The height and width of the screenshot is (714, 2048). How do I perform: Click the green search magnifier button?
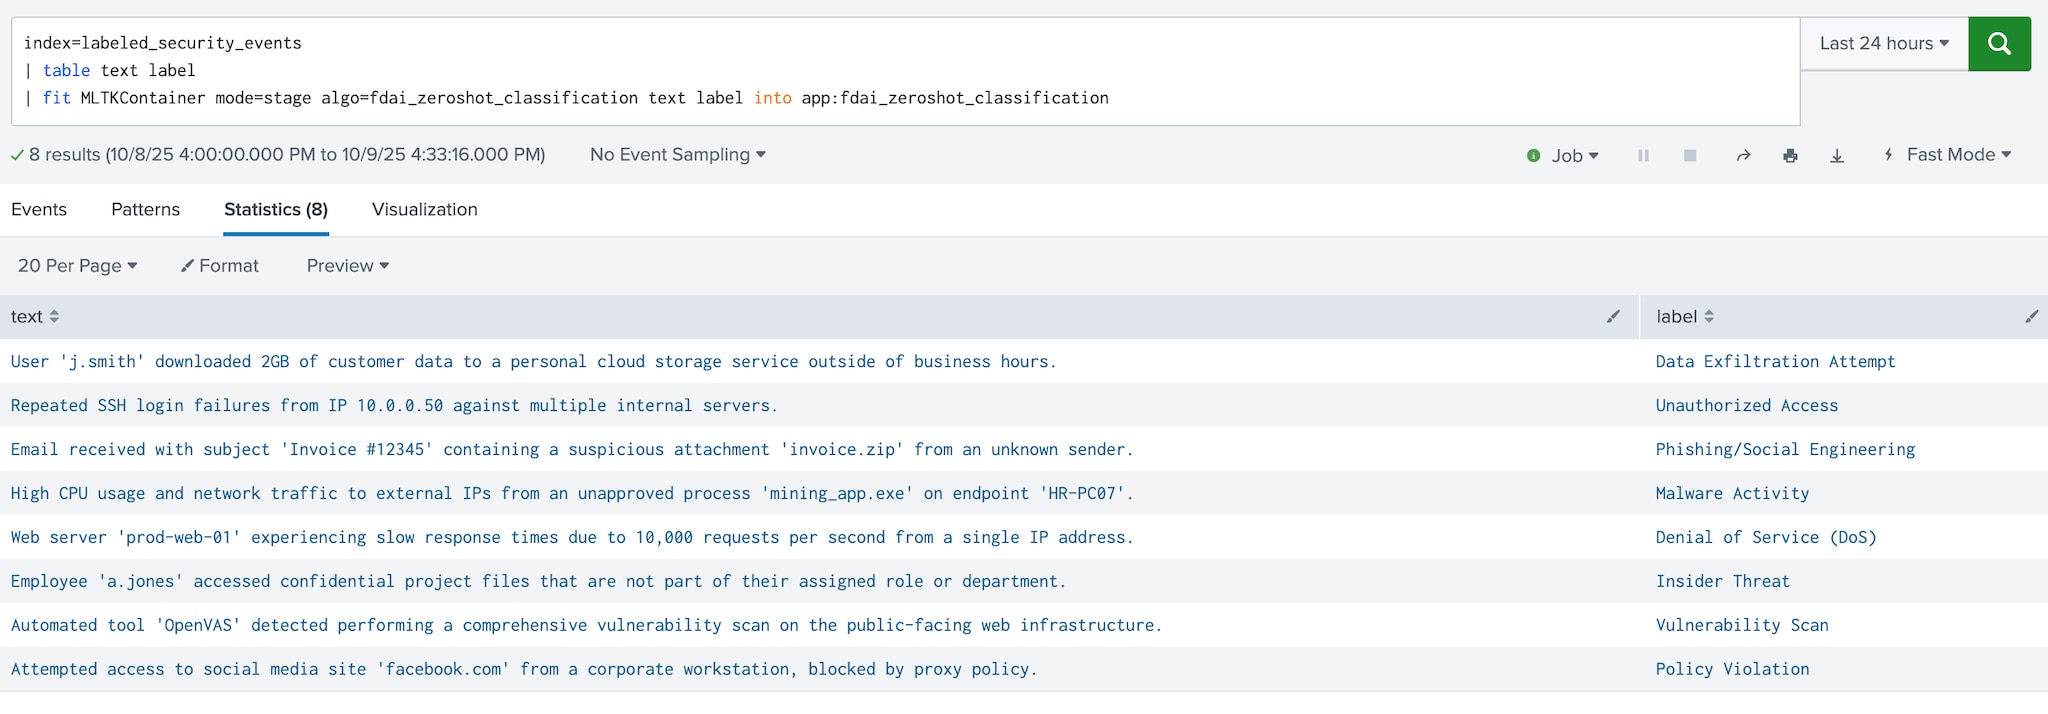[x=1998, y=44]
